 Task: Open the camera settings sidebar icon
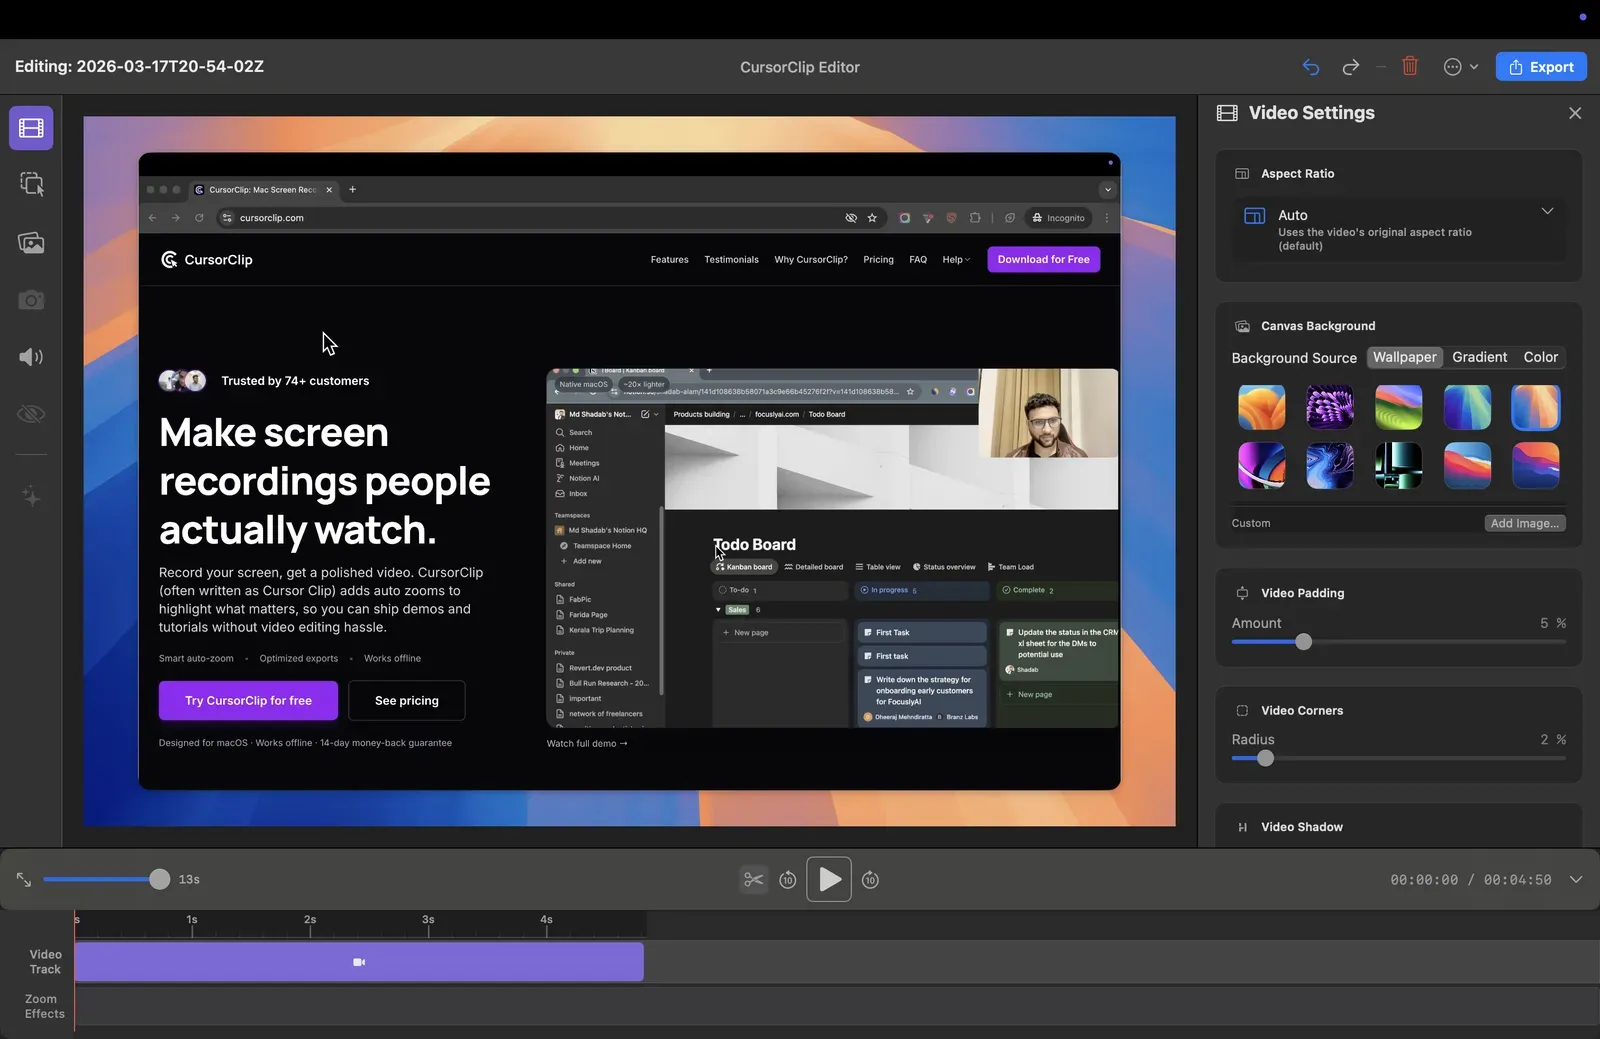[31, 300]
